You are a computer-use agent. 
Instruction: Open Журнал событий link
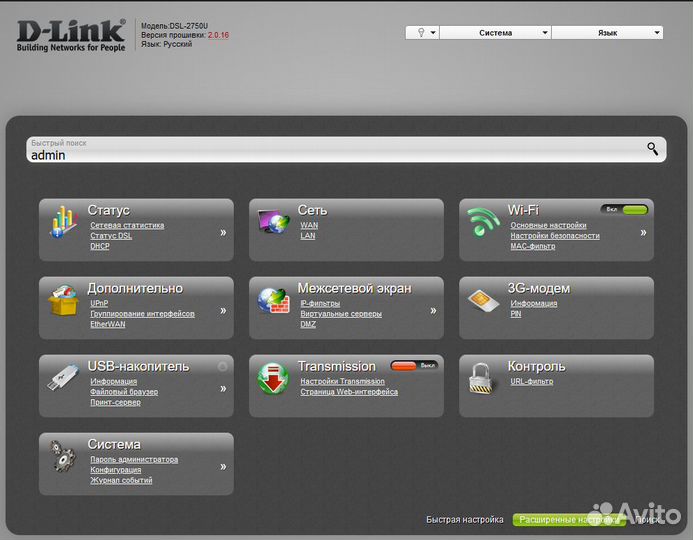(x=121, y=480)
